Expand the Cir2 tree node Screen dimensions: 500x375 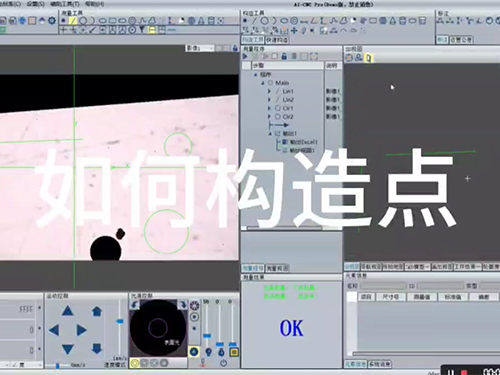coord(269,117)
